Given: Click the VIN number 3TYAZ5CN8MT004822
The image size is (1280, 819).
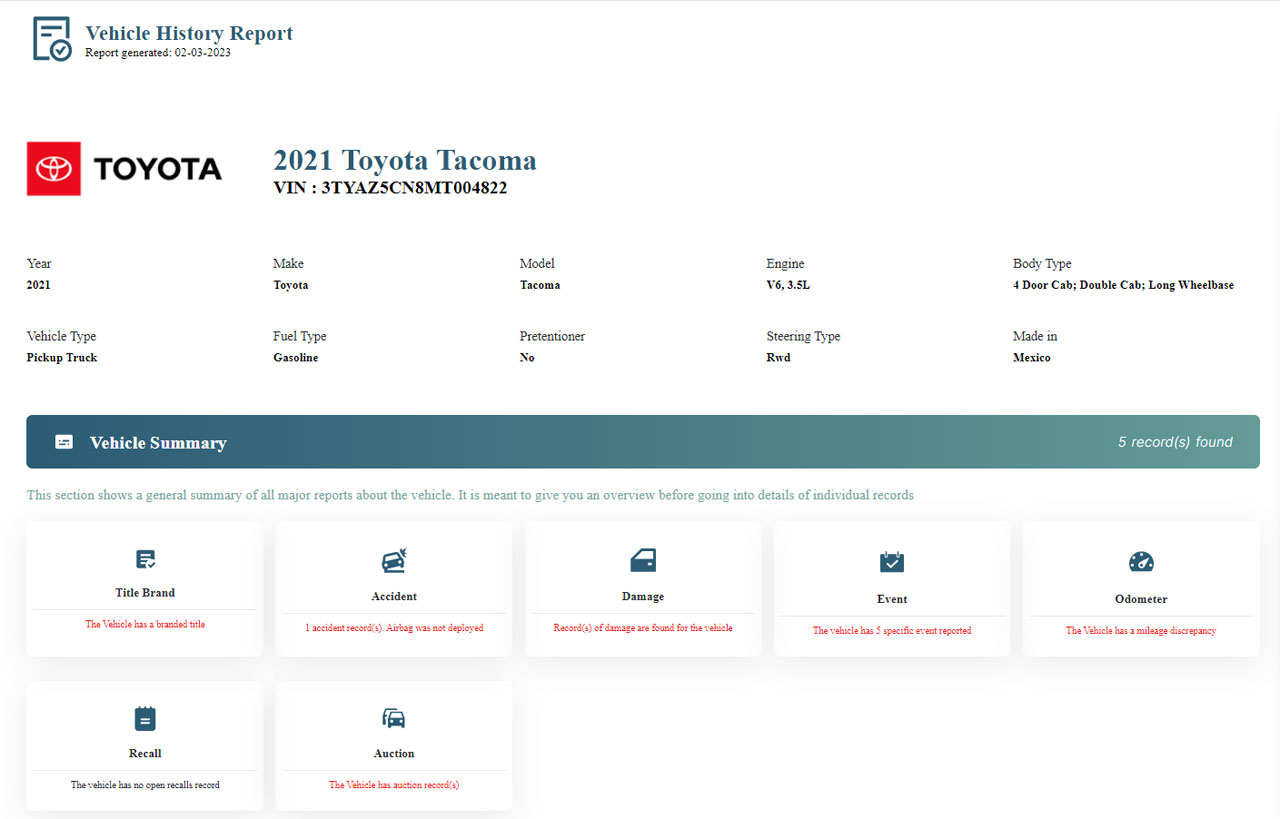Looking at the screenshot, I should 414,187.
